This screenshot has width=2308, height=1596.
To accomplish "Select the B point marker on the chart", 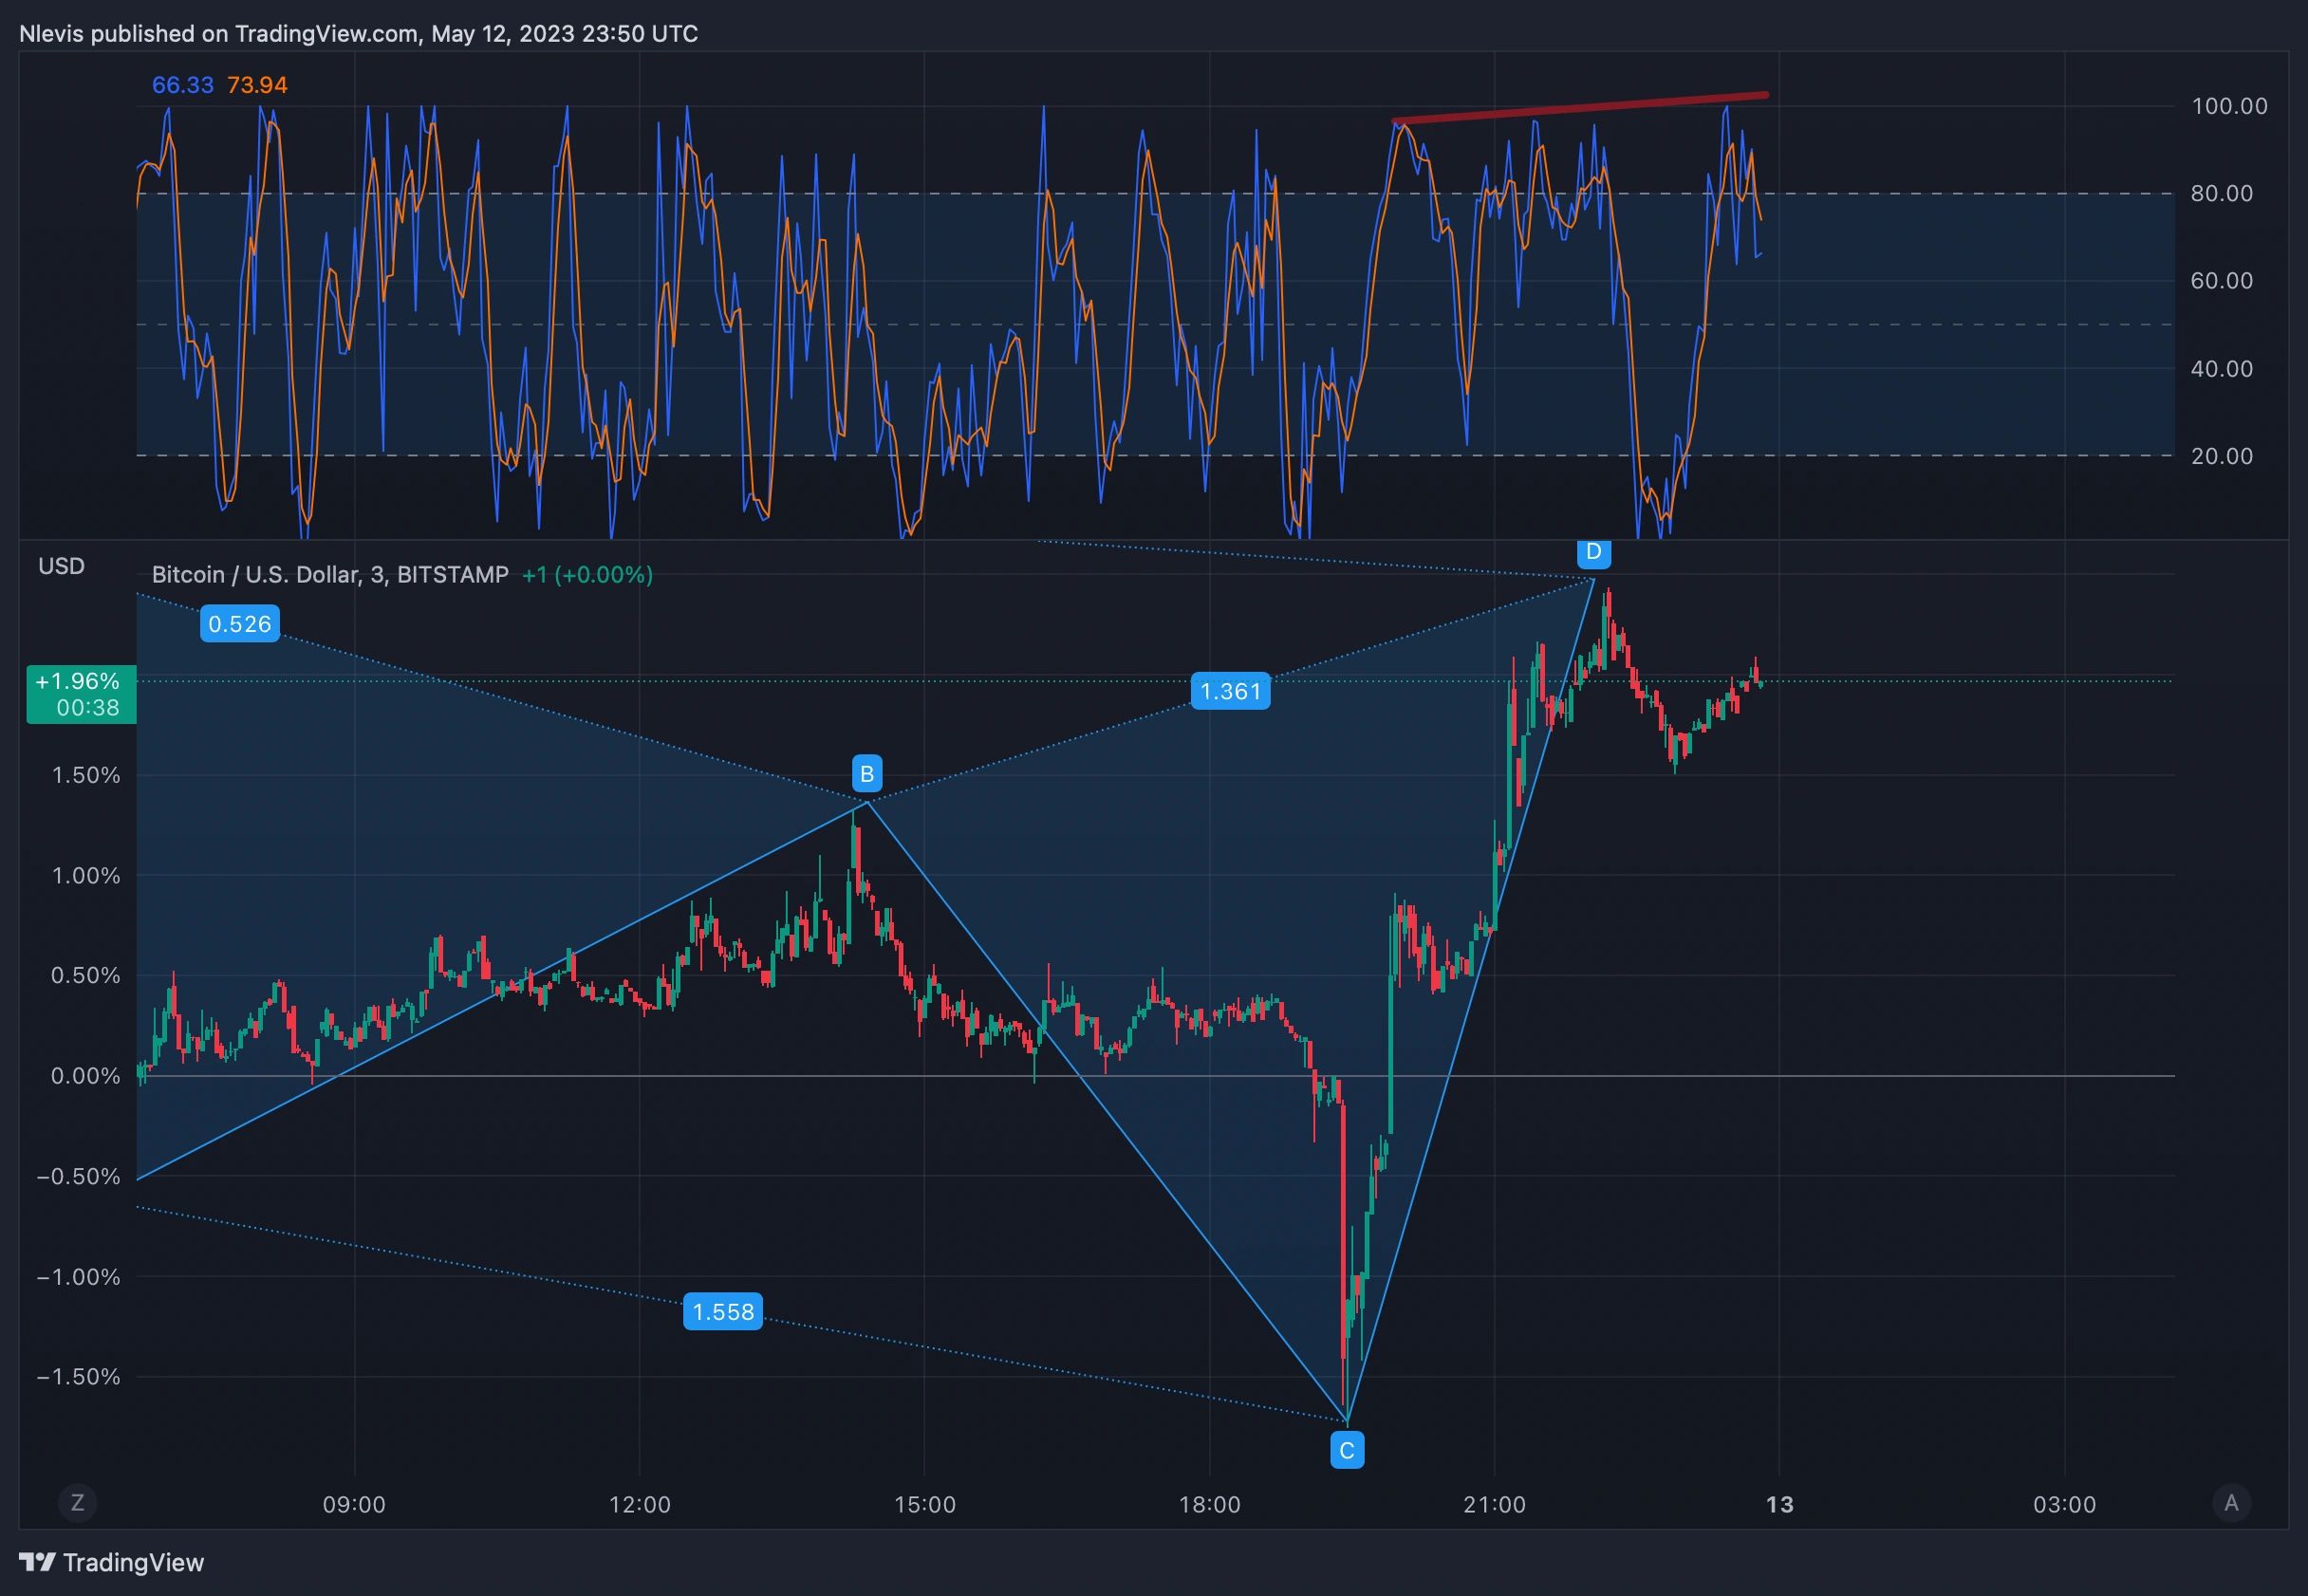I will (x=866, y=772).
